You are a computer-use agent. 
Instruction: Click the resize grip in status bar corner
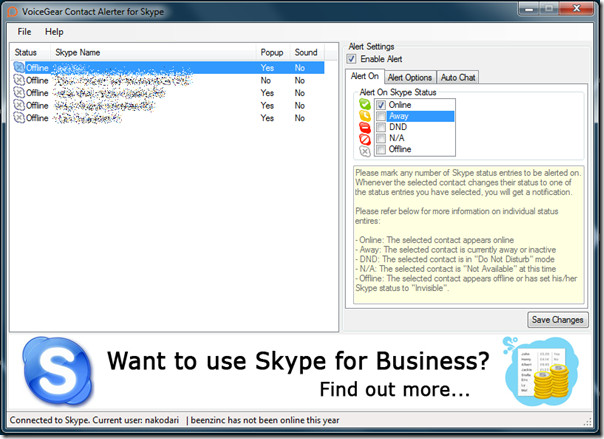pyautogui.click(x=587, y=422)
